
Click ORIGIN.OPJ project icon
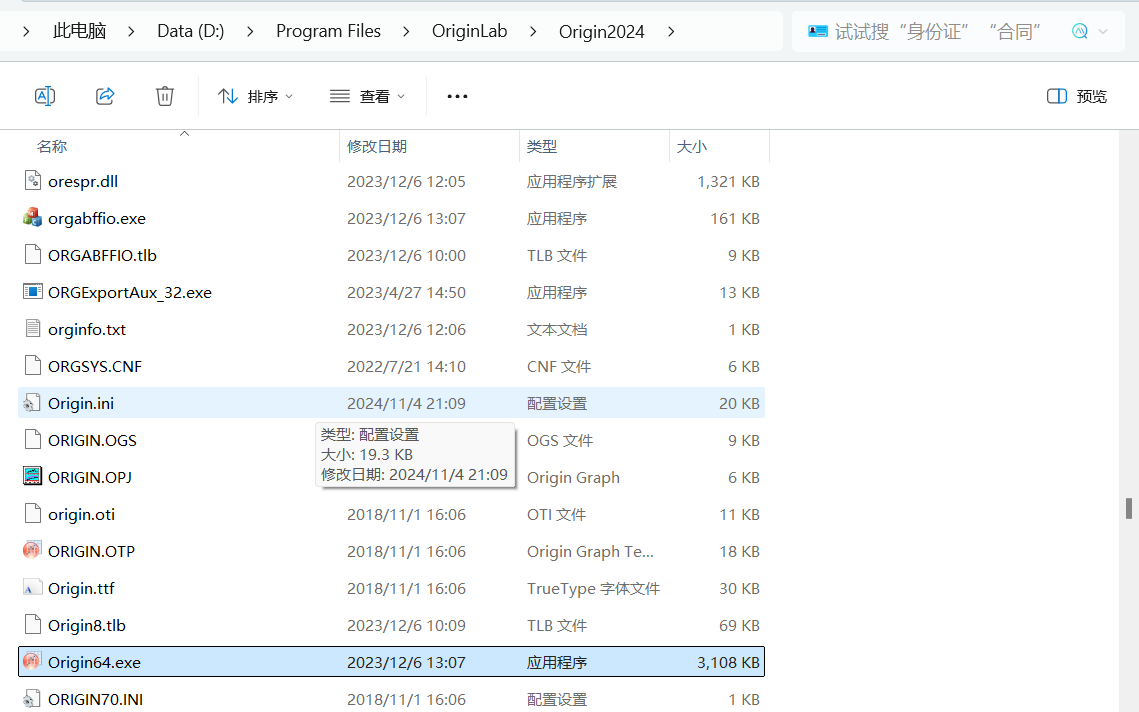pyautogui.click(x=33, y=477)
